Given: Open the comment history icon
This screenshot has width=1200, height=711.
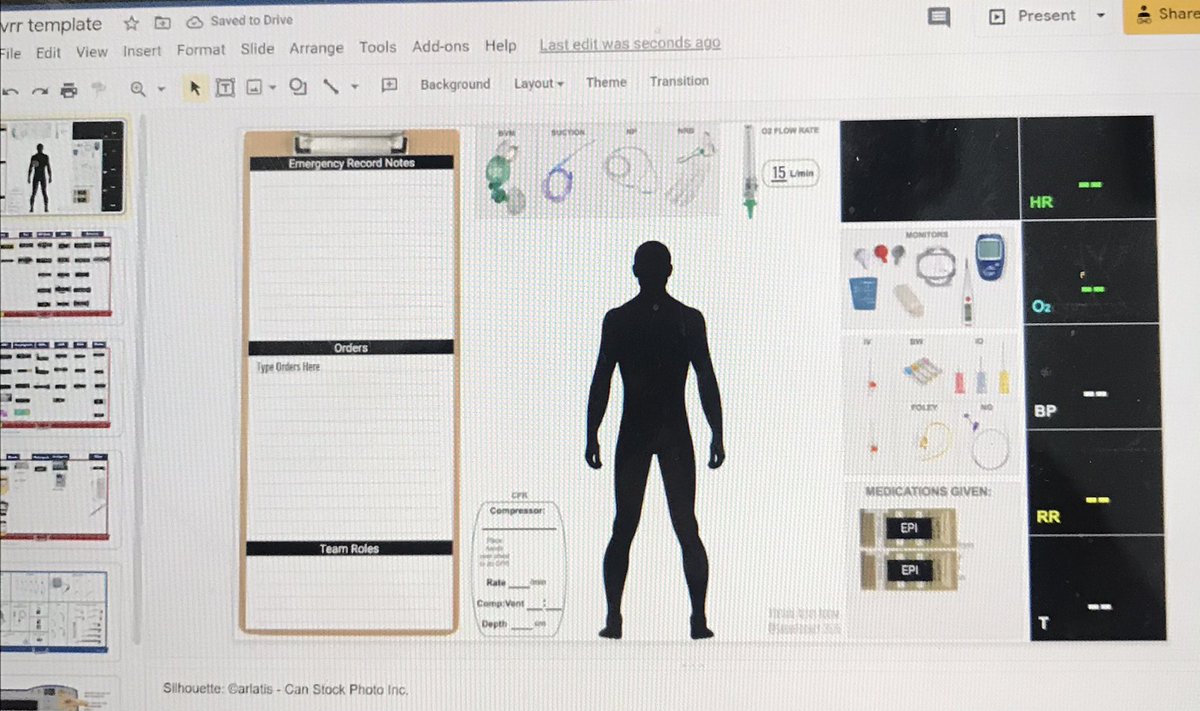Looking at the screenshot, I should (938, 17).
